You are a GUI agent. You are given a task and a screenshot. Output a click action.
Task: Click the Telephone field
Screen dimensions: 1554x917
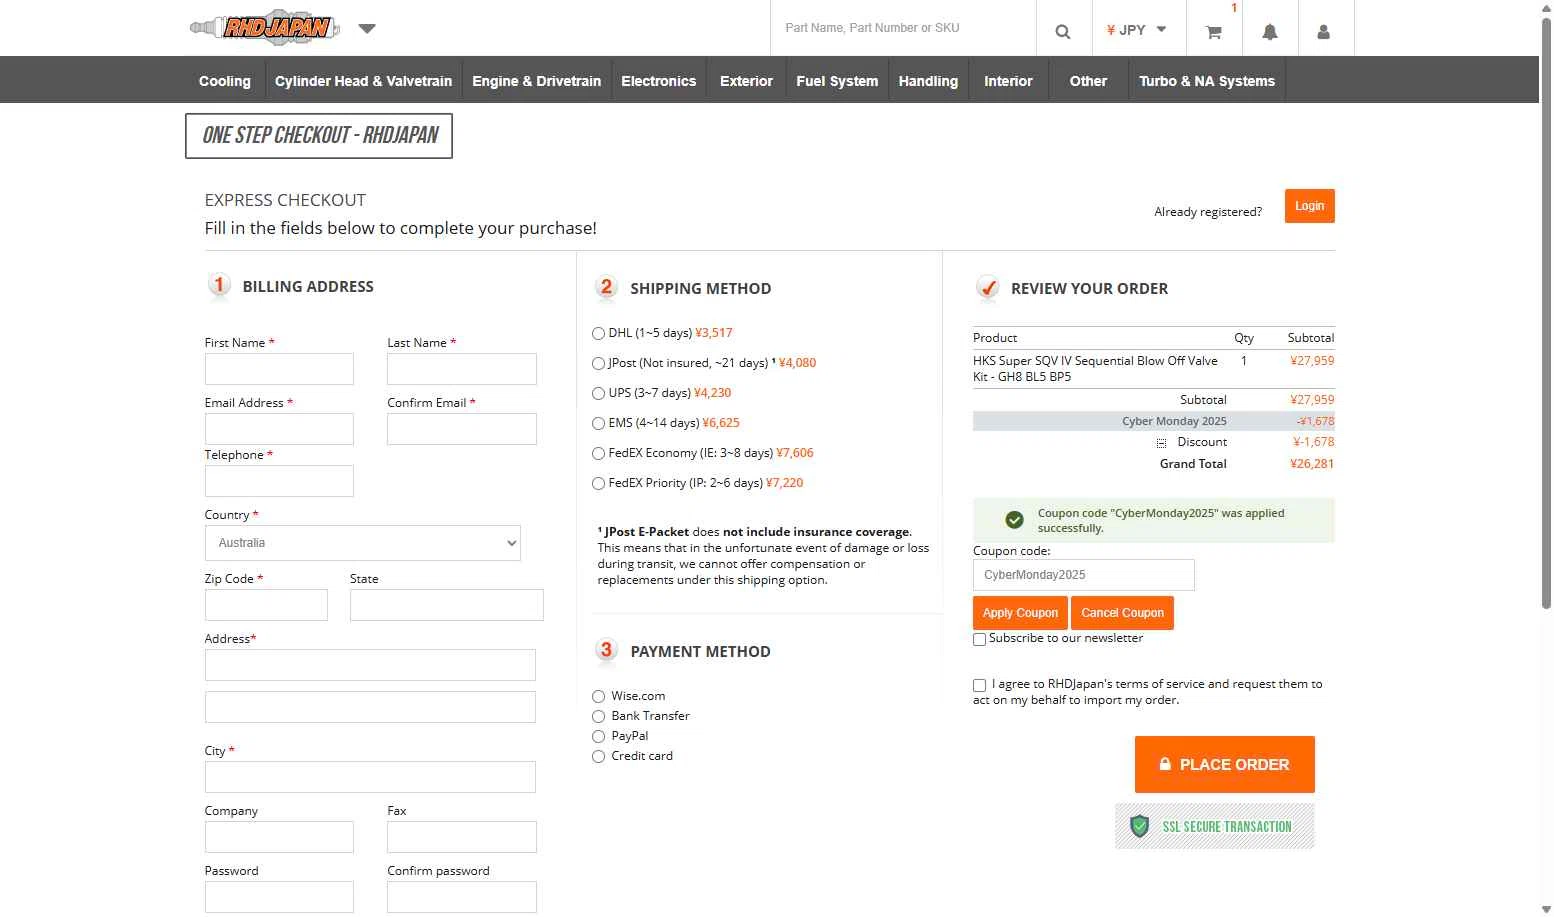tap(279, 481)
